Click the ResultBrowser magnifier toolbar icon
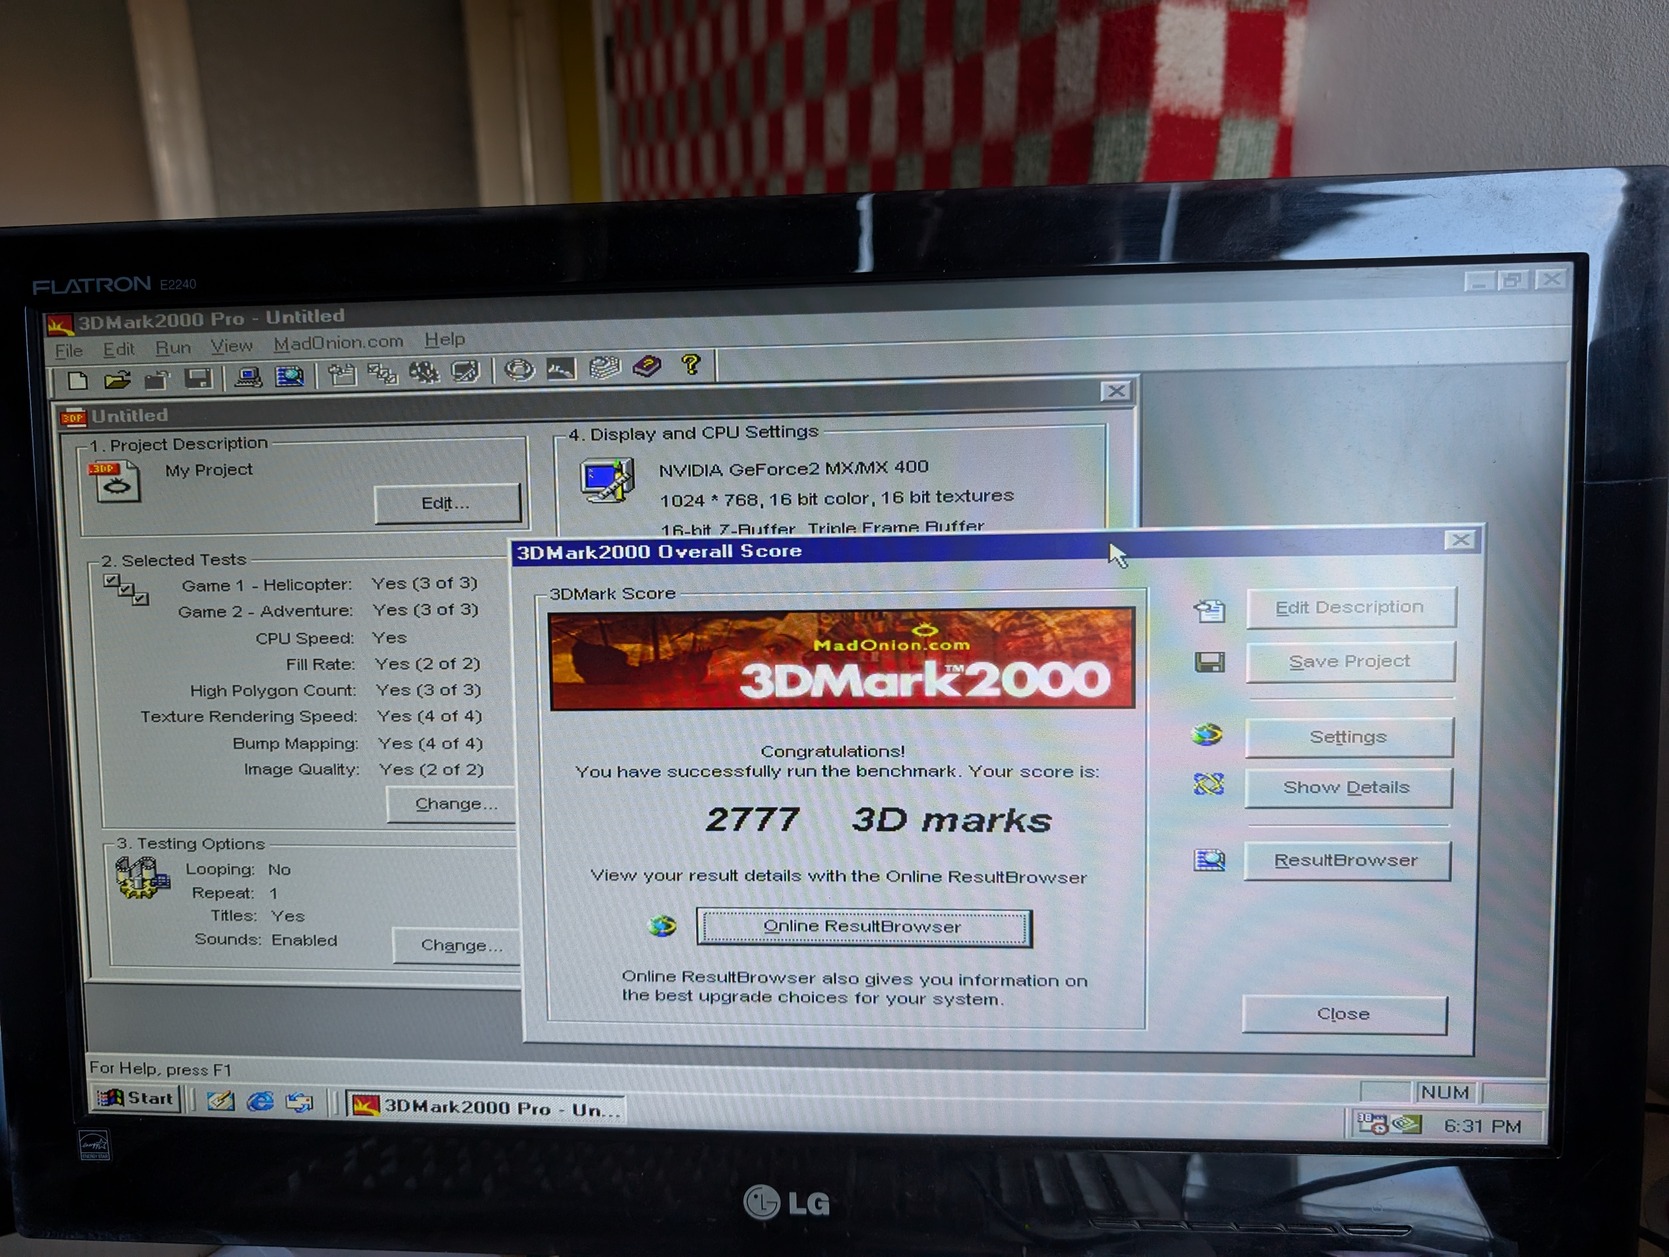 coord(289,376)
